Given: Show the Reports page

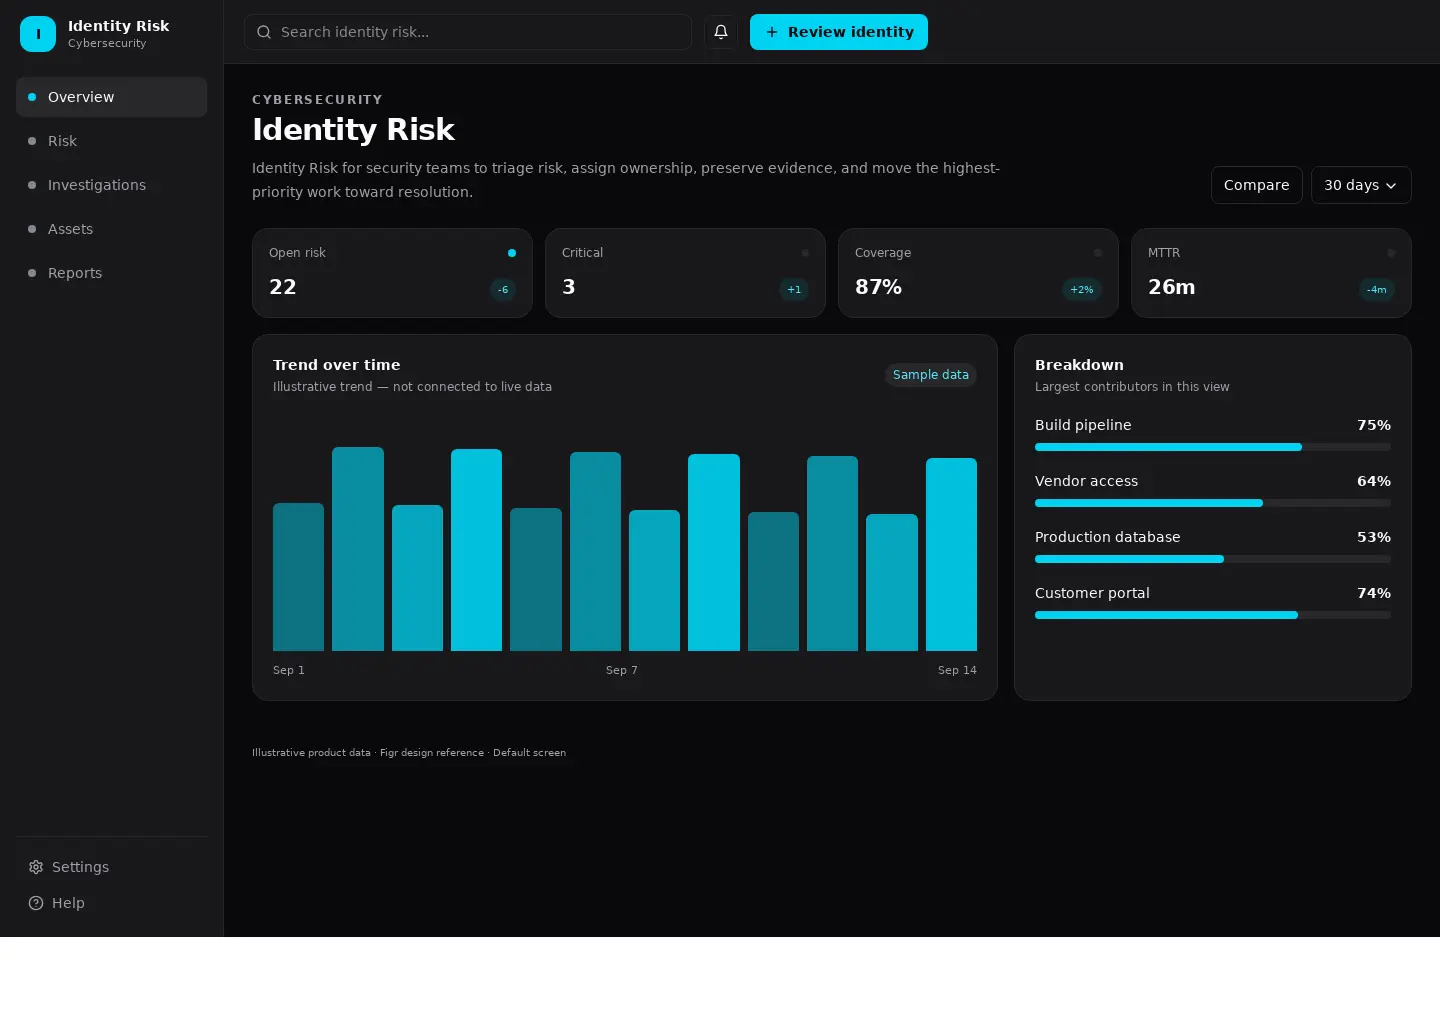Looking at the screenshot, I should tap(112, 273).
